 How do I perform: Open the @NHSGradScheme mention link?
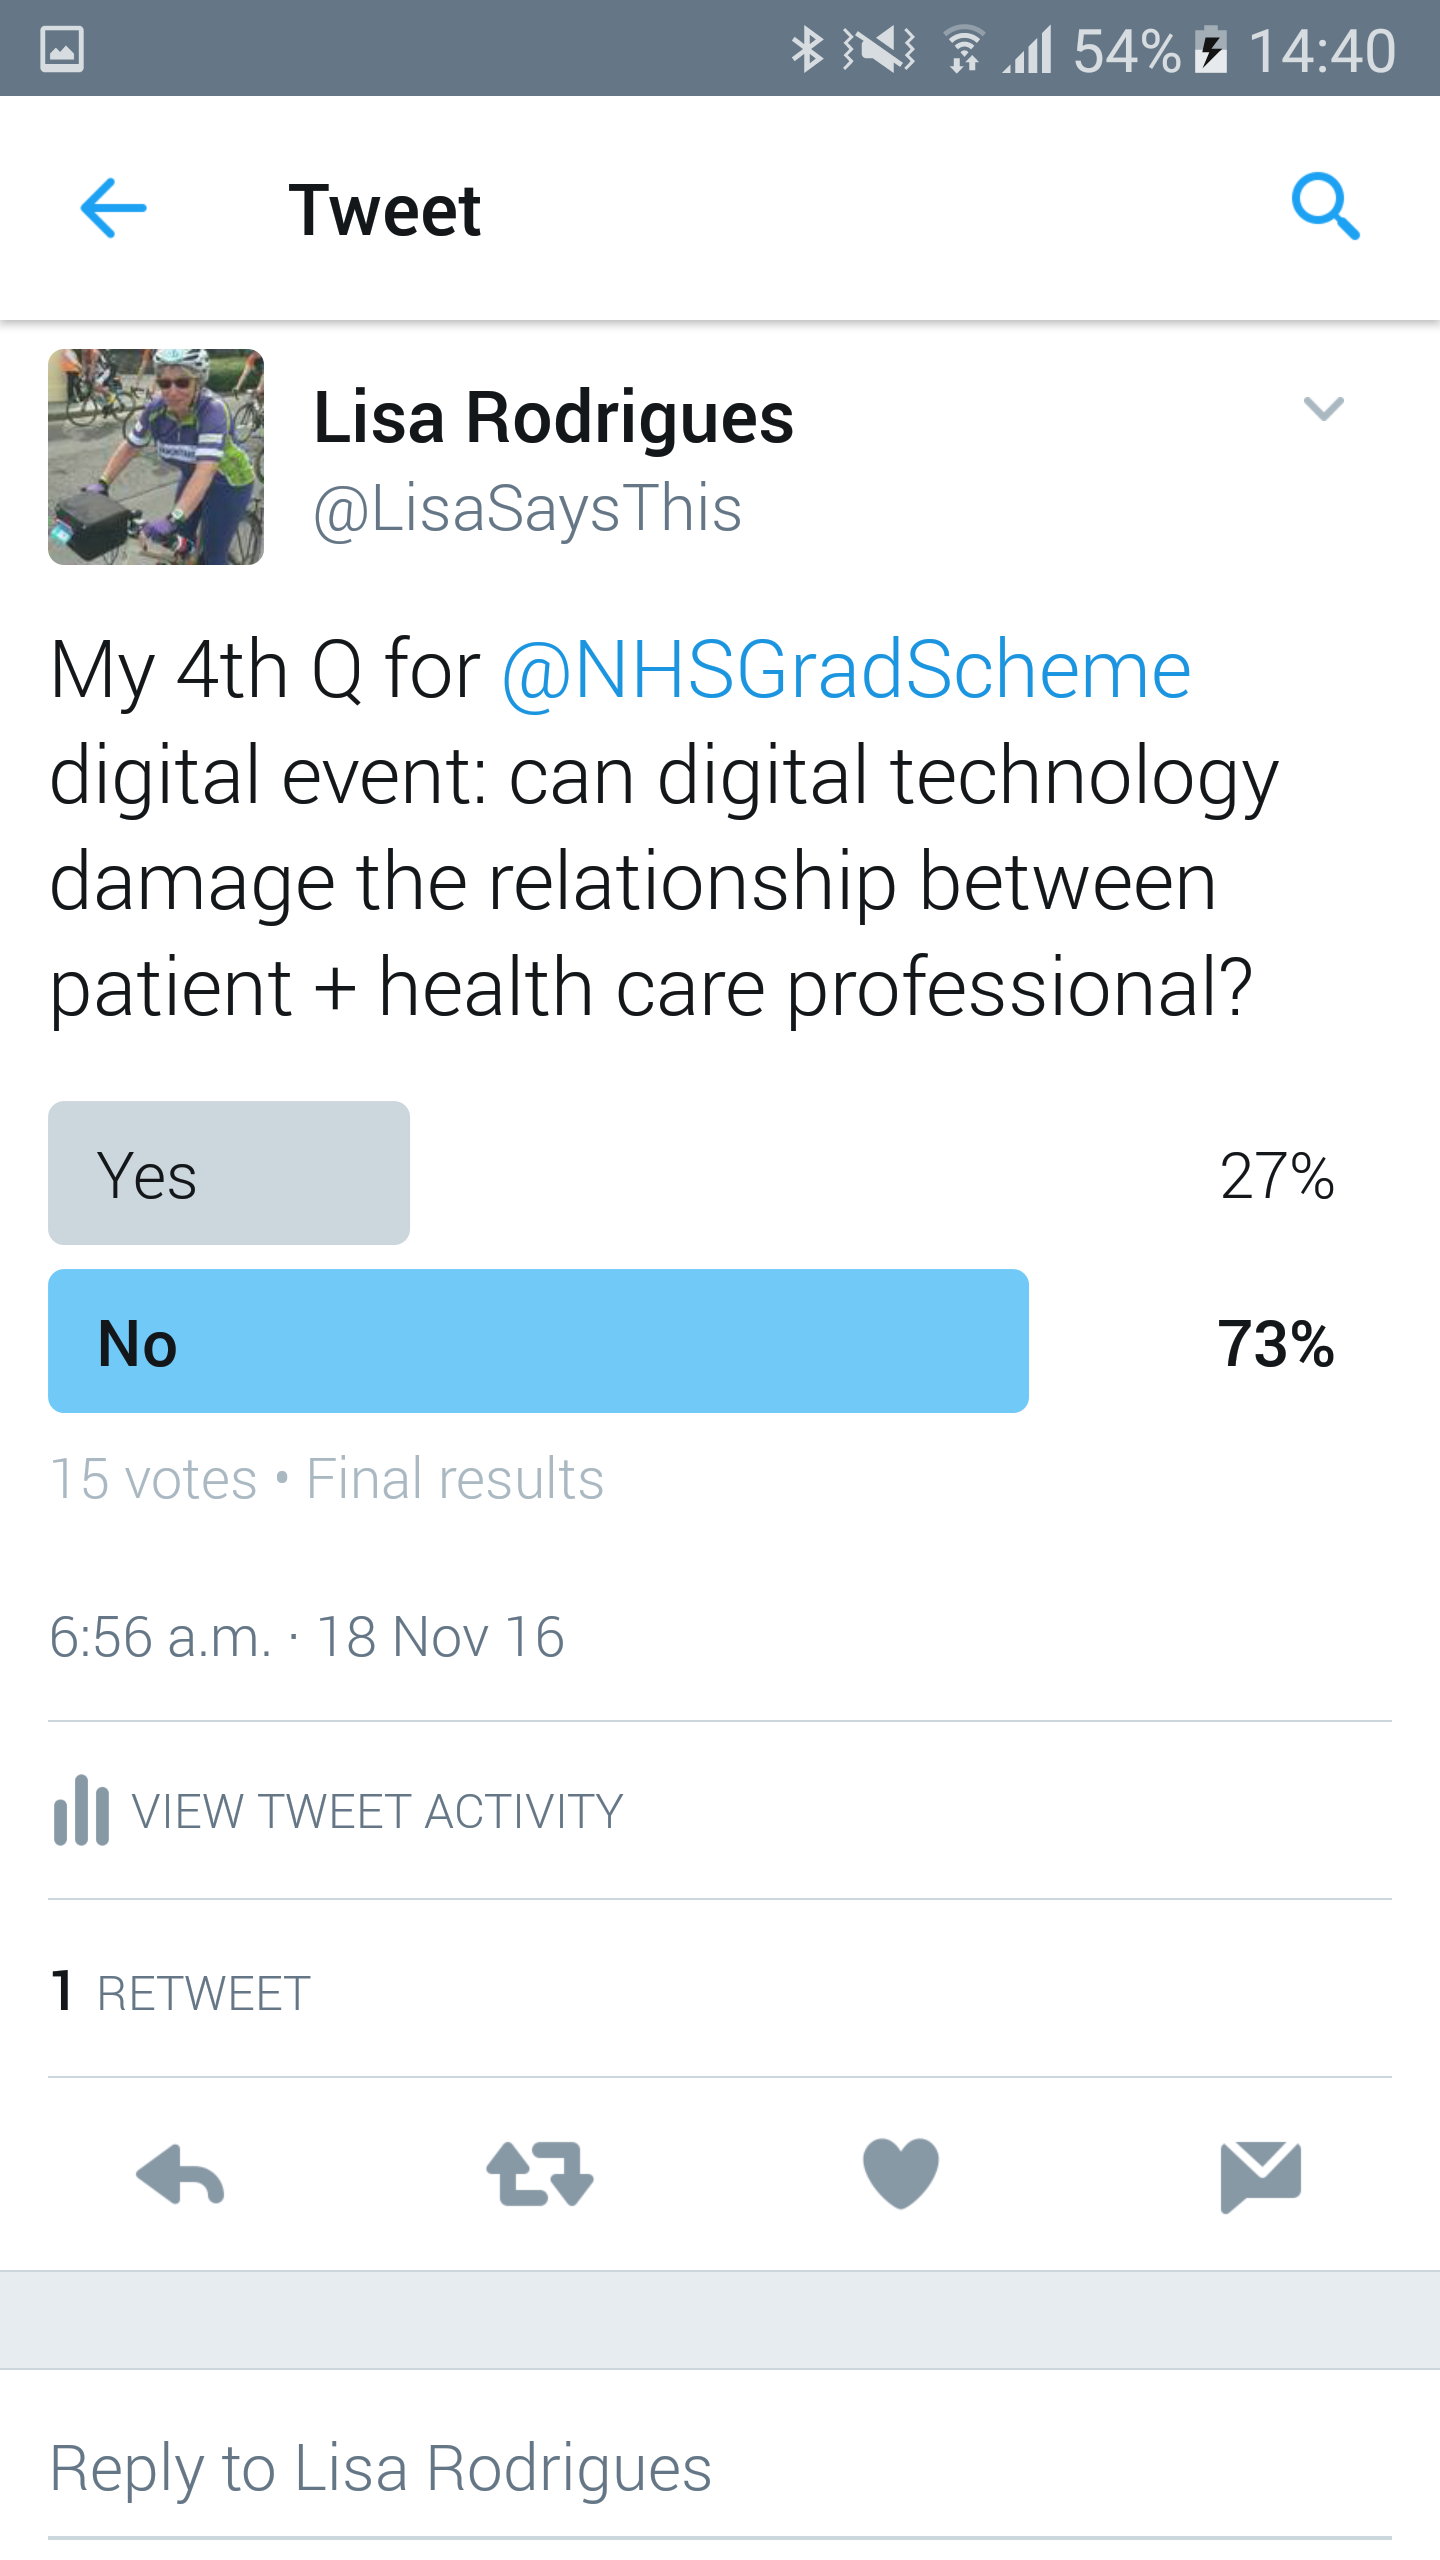coord(846,669)
